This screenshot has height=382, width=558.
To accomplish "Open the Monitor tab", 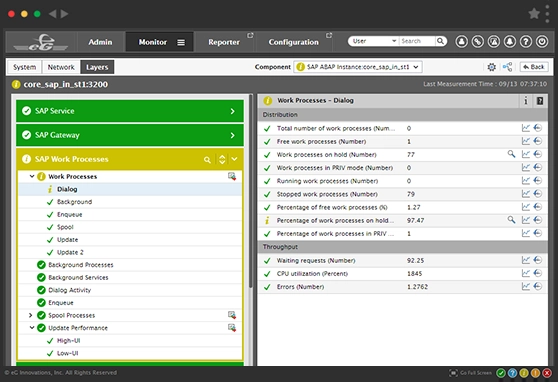I will 153,42.
